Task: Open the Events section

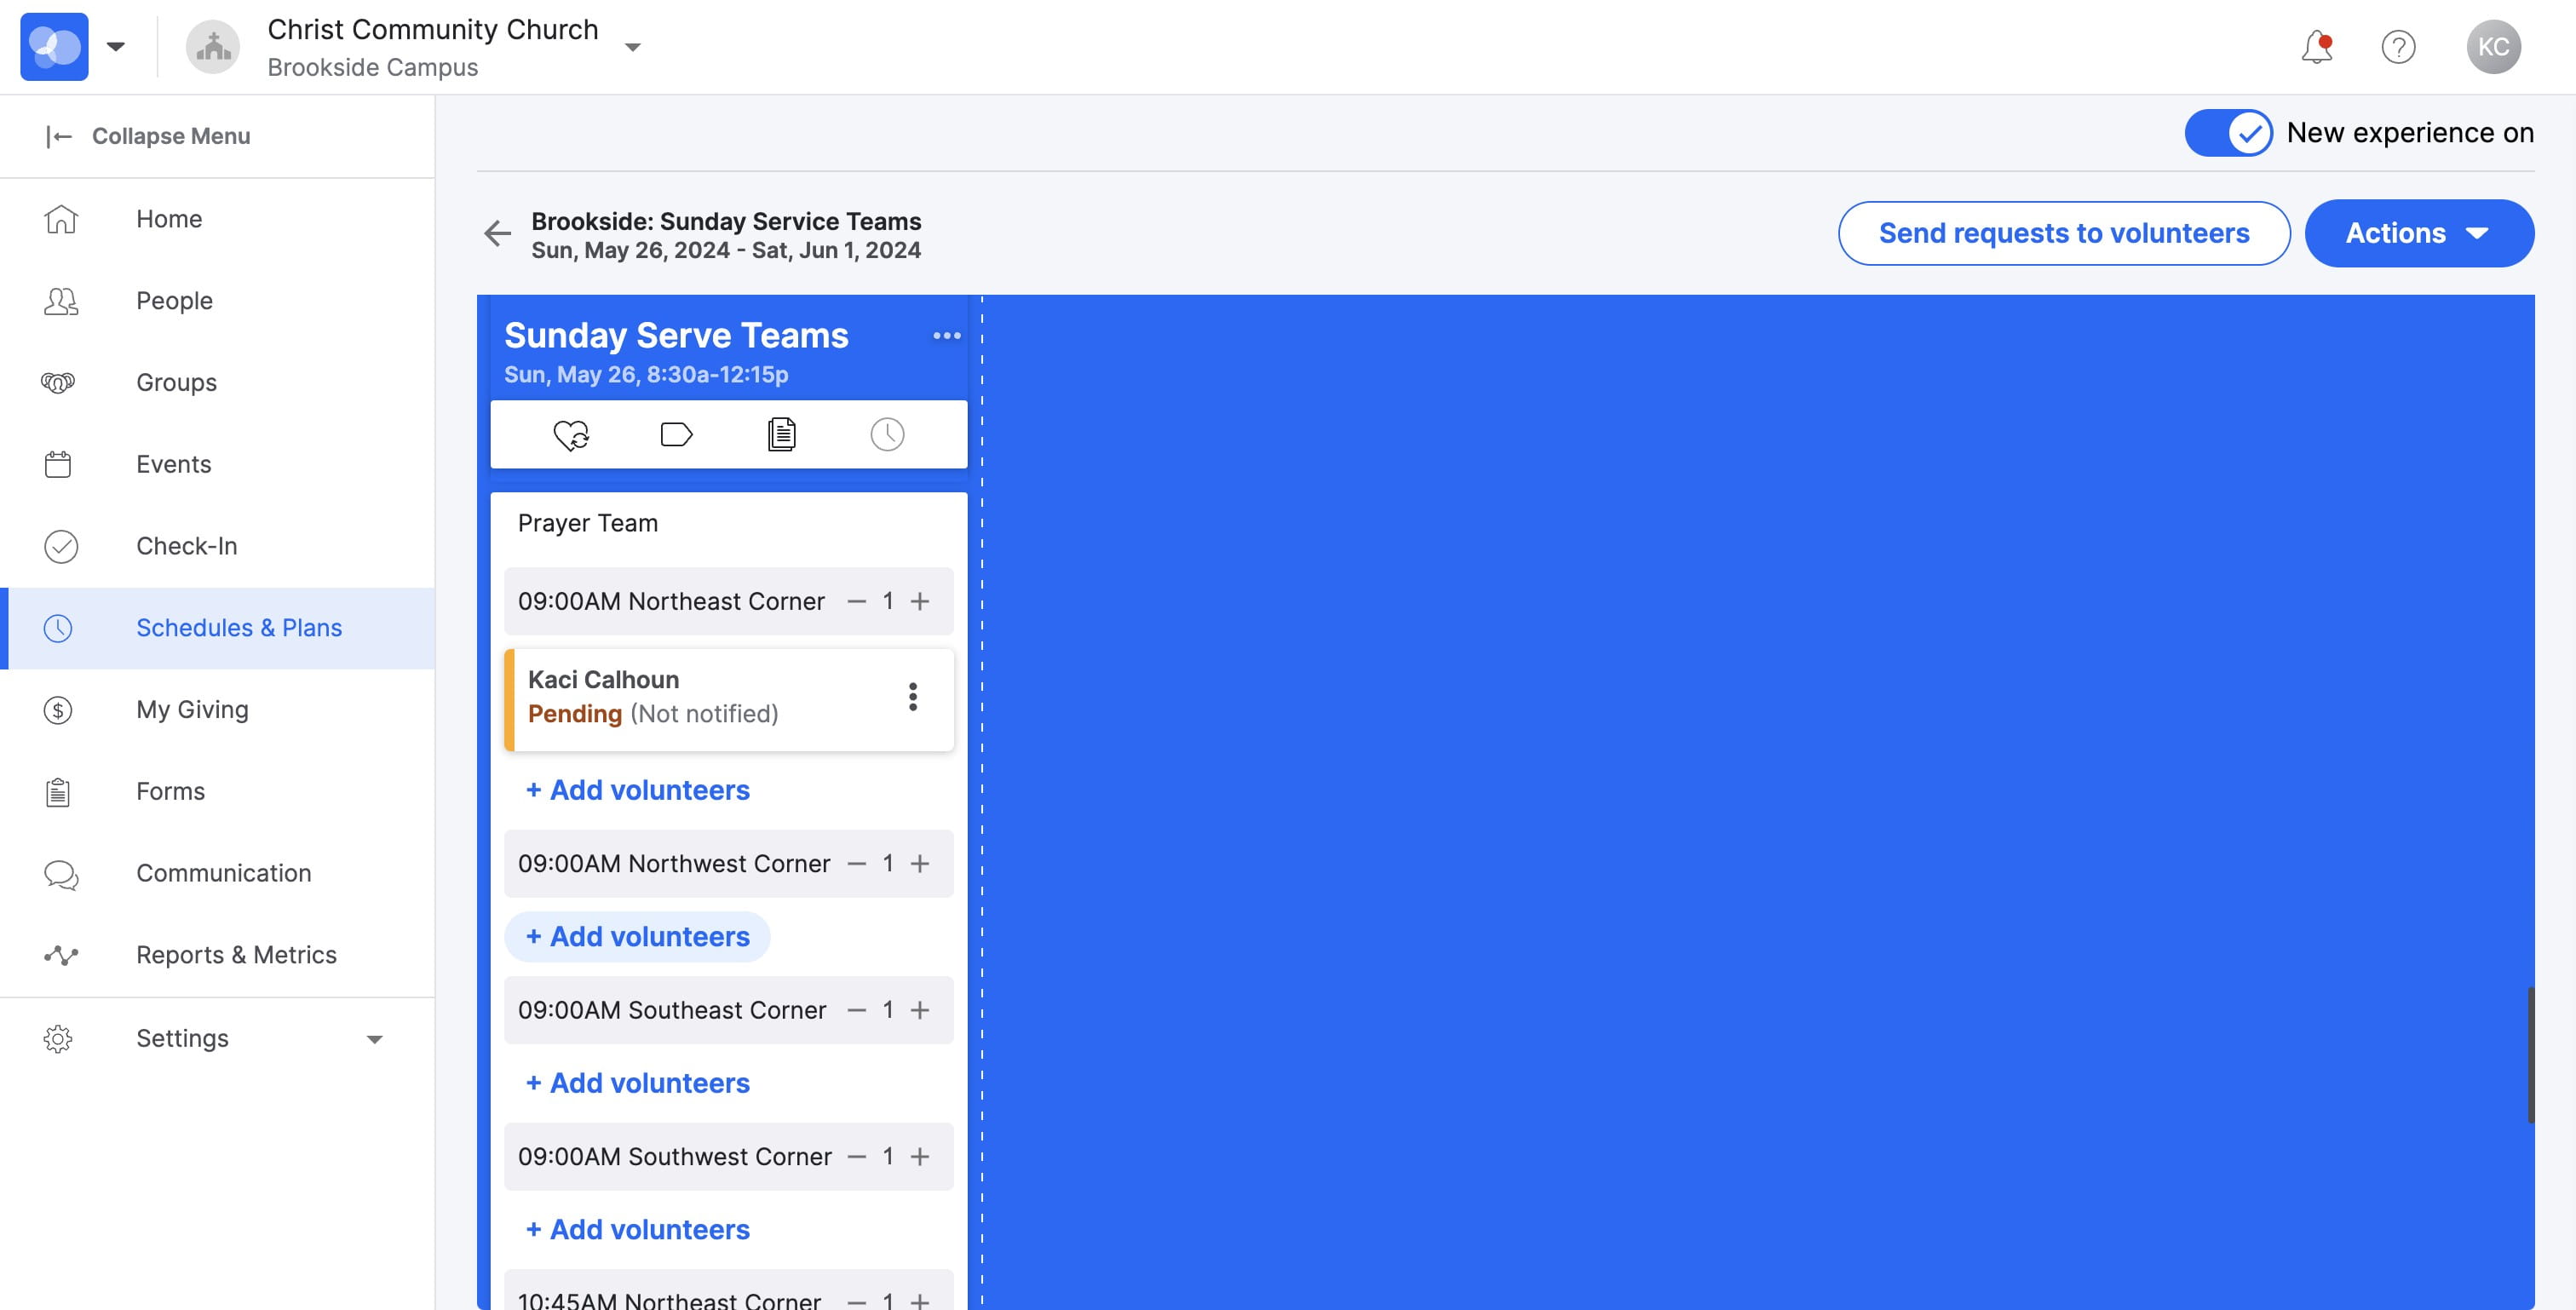Action: click(217, 464)
